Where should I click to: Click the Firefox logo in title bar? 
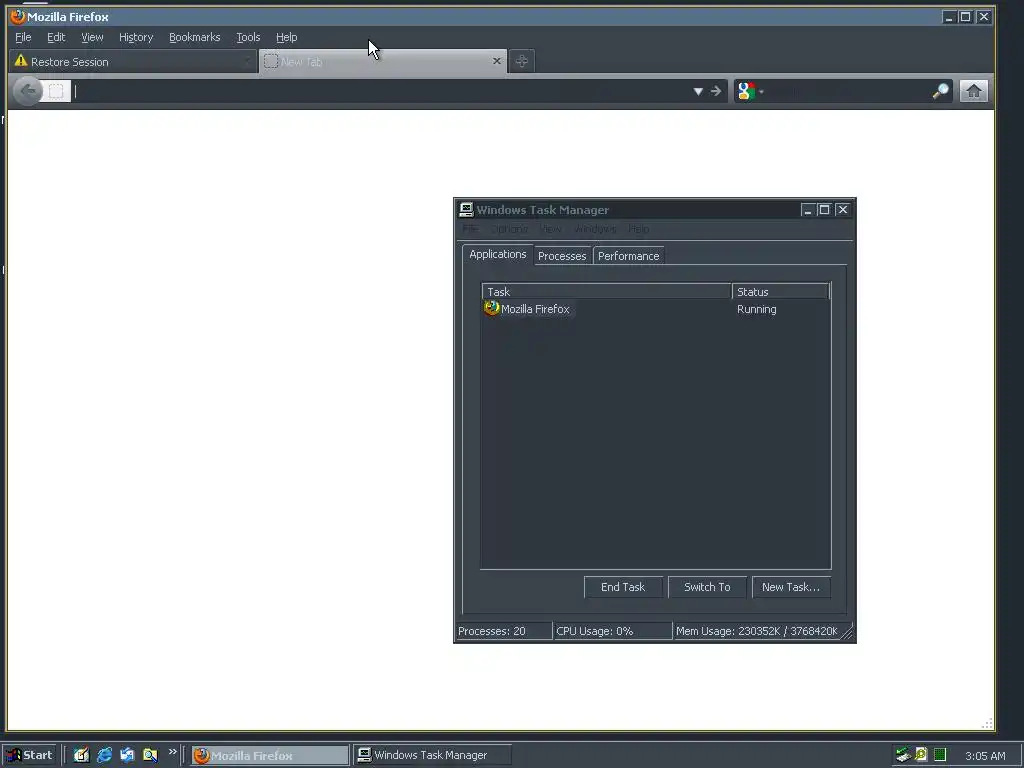click(18, 16)
